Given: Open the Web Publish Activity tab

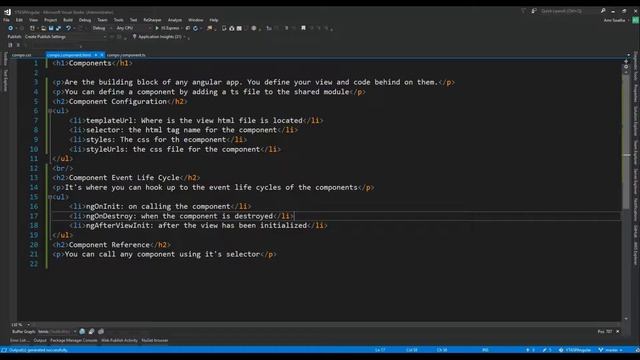Looking at the screenshot, I should pyautogui.click(x=120, y=340).
